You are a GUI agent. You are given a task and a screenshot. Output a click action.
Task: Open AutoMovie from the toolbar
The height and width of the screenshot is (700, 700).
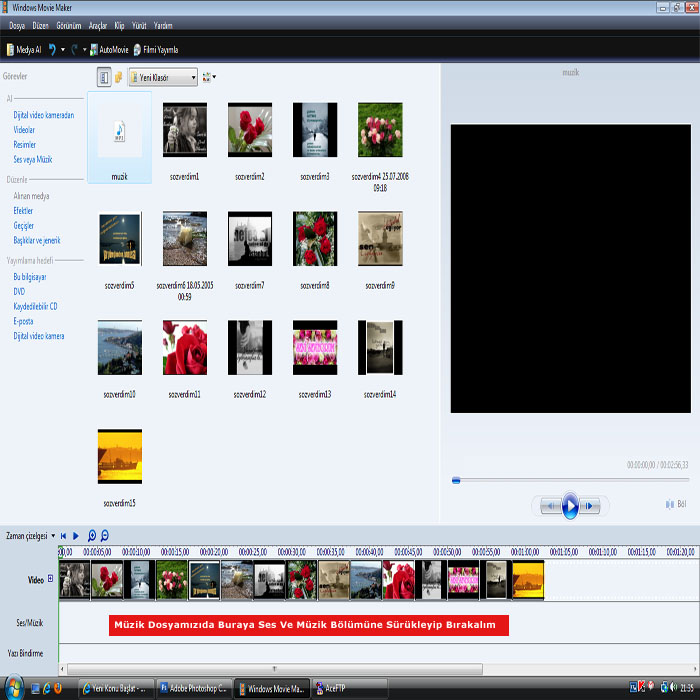94,49
